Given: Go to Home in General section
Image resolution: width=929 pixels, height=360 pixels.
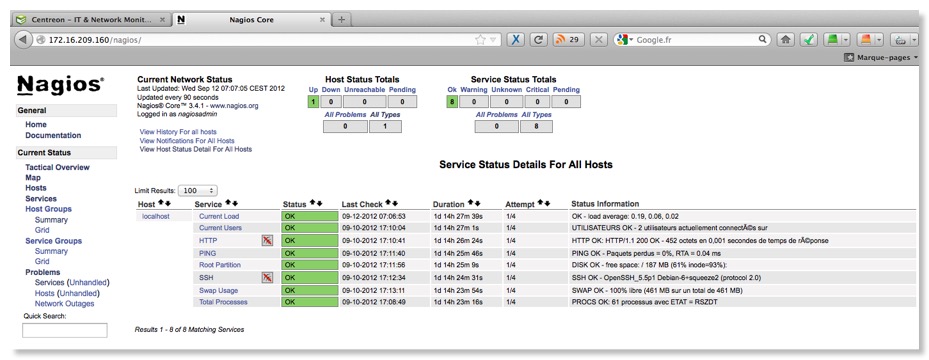Looking at the screenshot, I should tap(36, 124).
